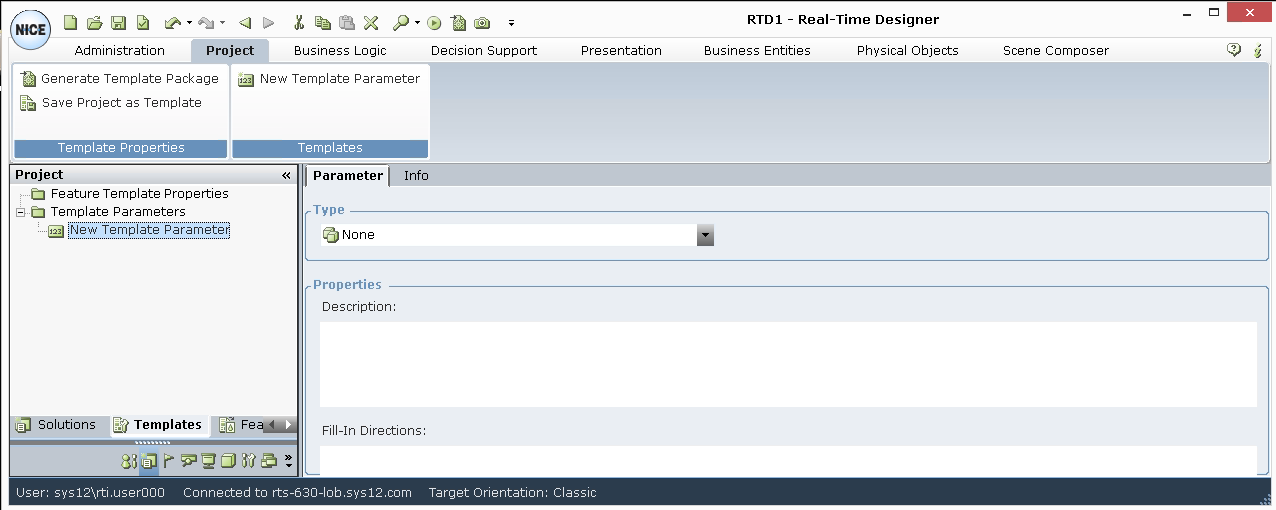
Task: Open the Business Entities tab
Action: [757, 50]
